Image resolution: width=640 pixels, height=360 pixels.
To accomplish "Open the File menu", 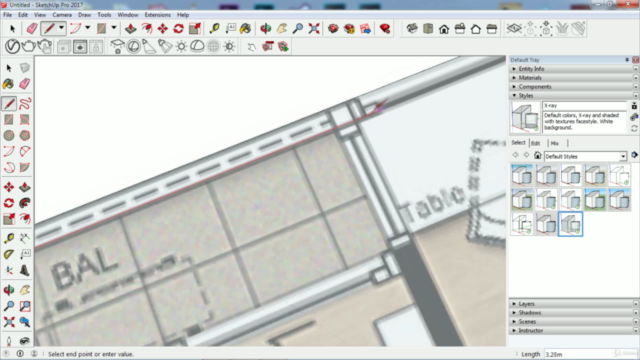I will [7, 15].
